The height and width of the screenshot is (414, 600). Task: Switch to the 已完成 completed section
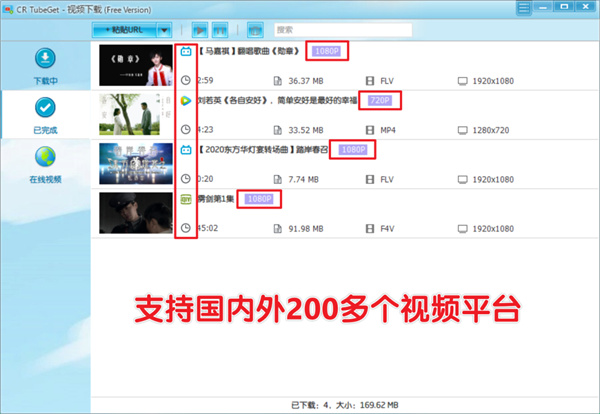point(45,115)
